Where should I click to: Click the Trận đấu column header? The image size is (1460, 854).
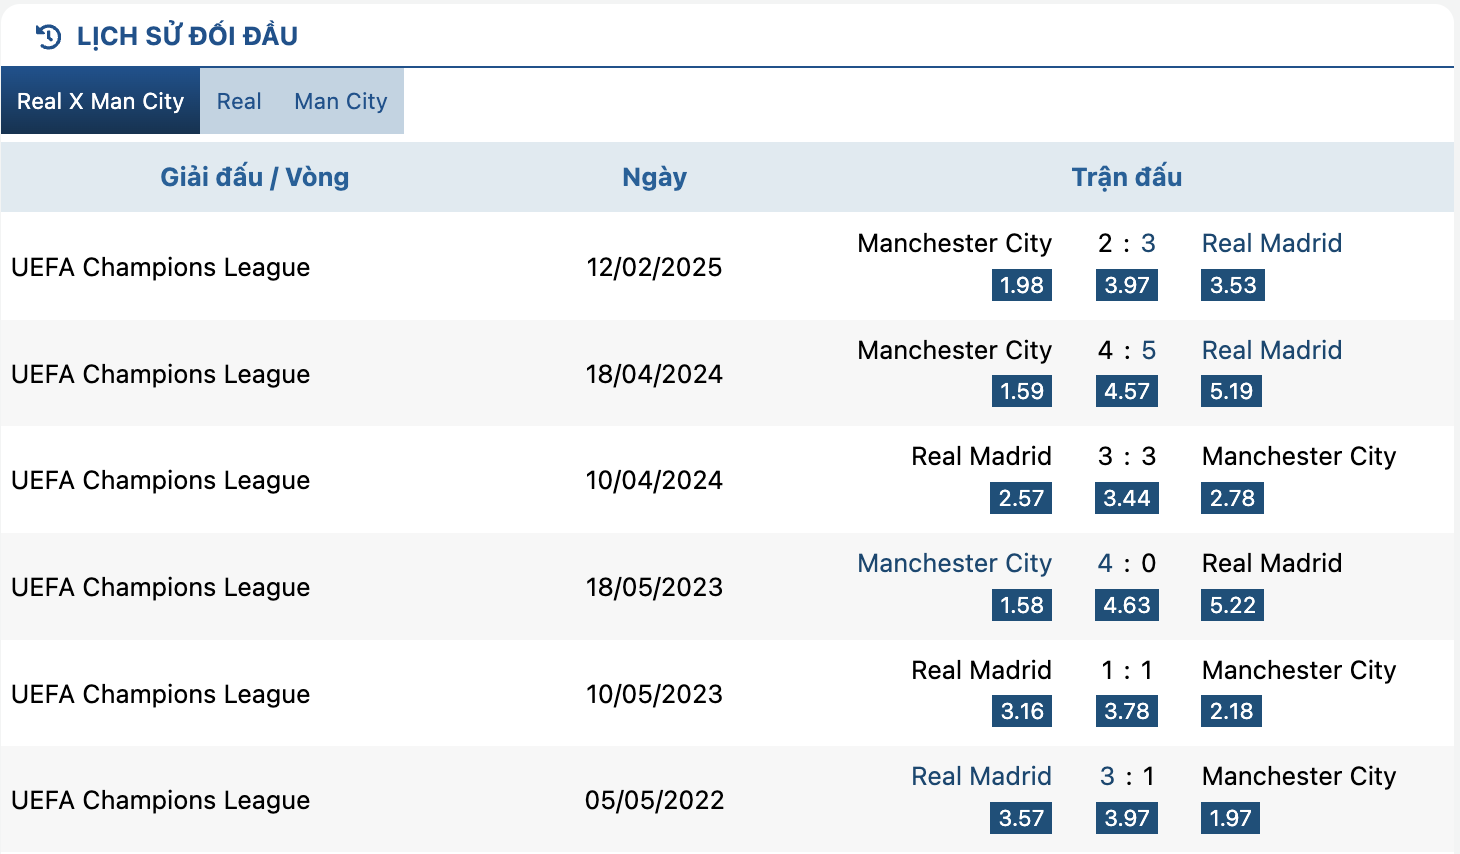click(x=1126, y=177)
